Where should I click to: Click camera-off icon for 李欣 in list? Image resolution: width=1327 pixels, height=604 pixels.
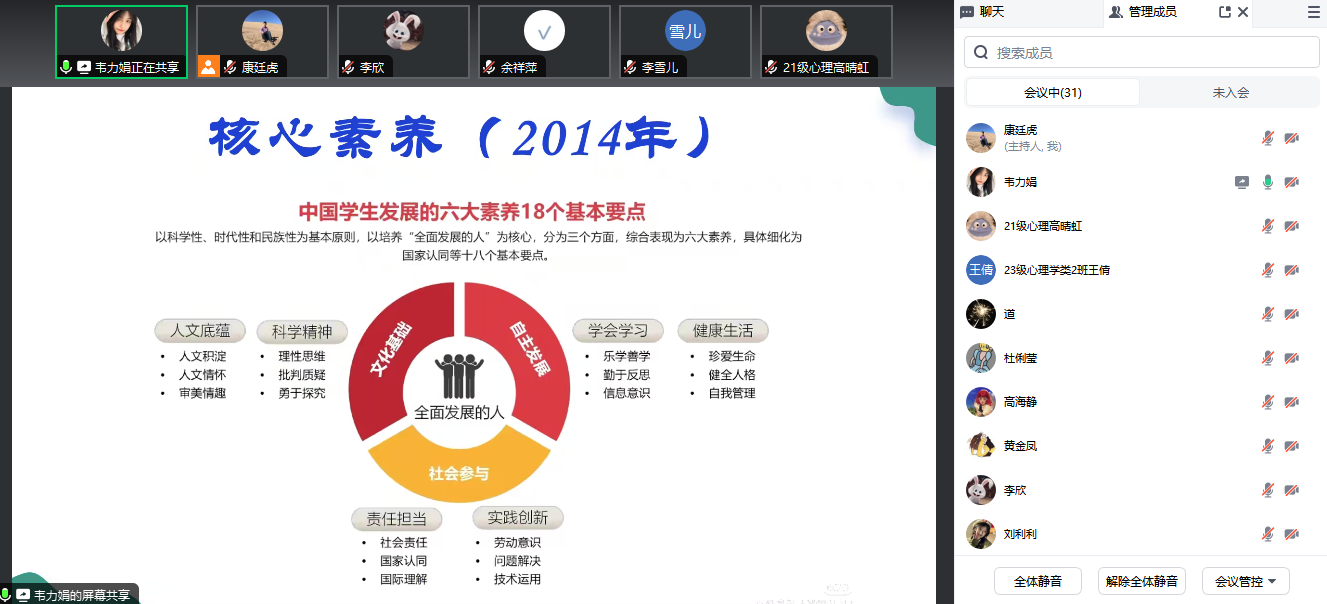pos(1291,490)
